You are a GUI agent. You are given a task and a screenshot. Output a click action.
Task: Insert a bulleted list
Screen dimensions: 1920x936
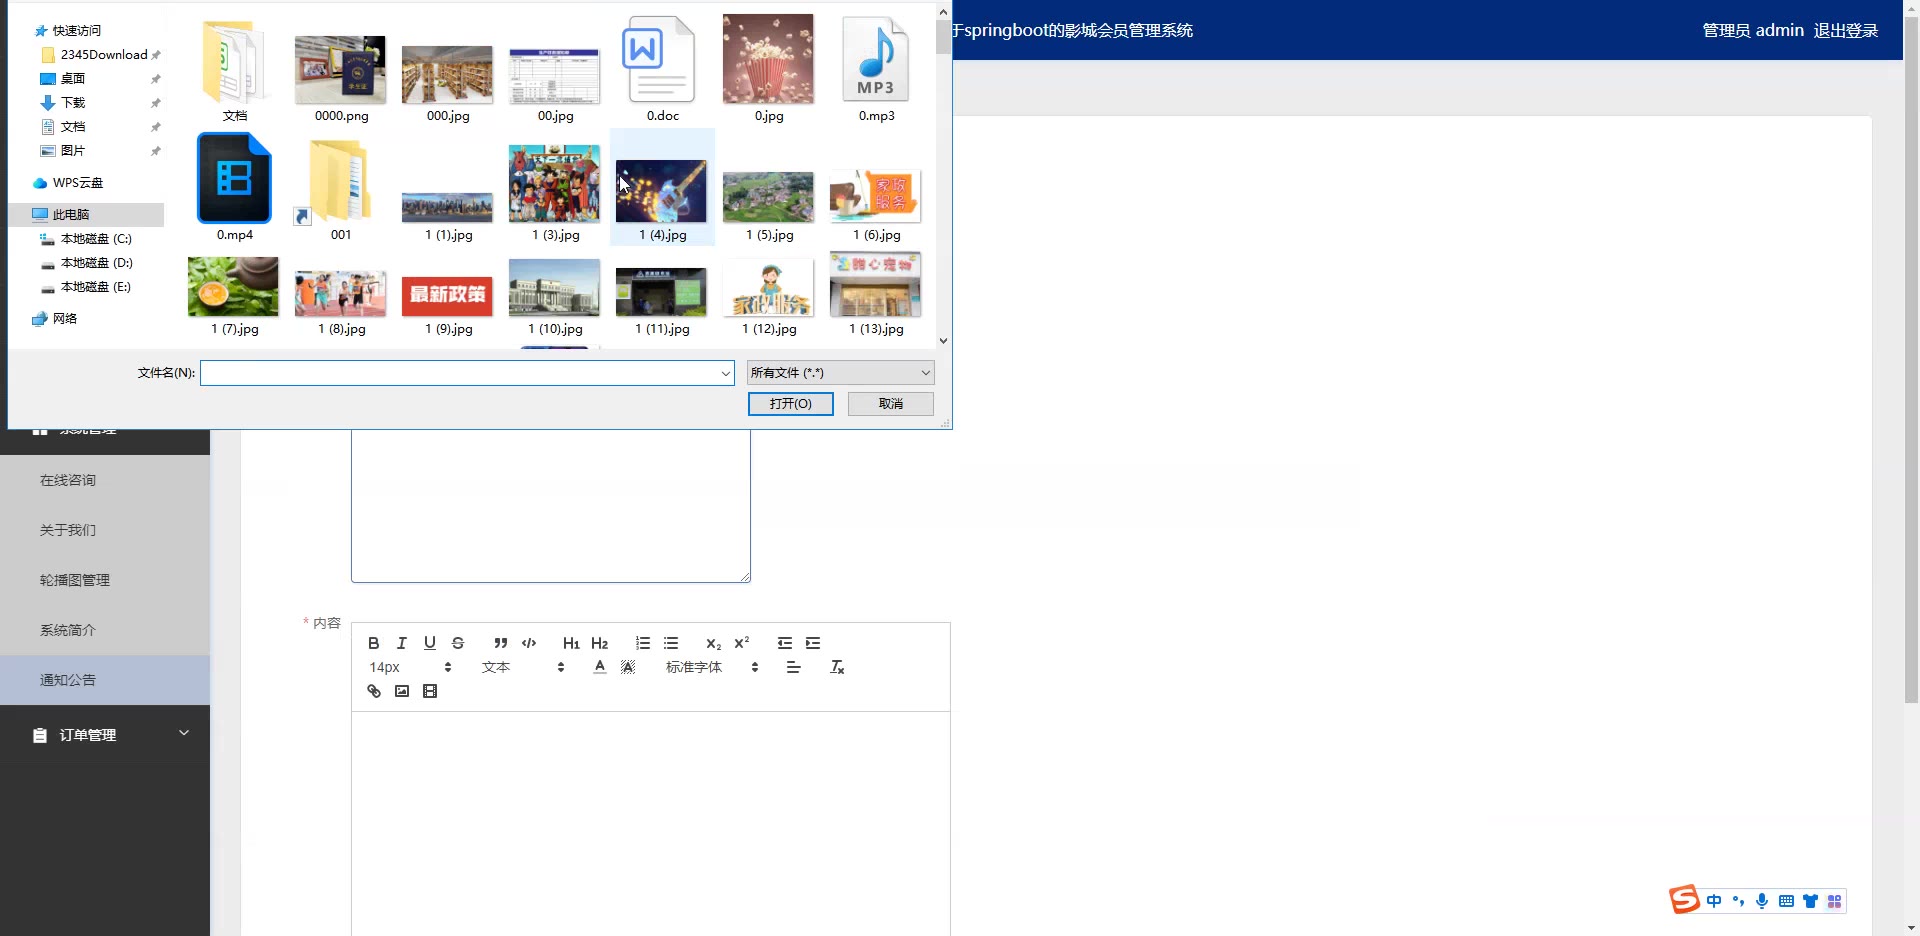pyautogui.click(x=671, y=643)
